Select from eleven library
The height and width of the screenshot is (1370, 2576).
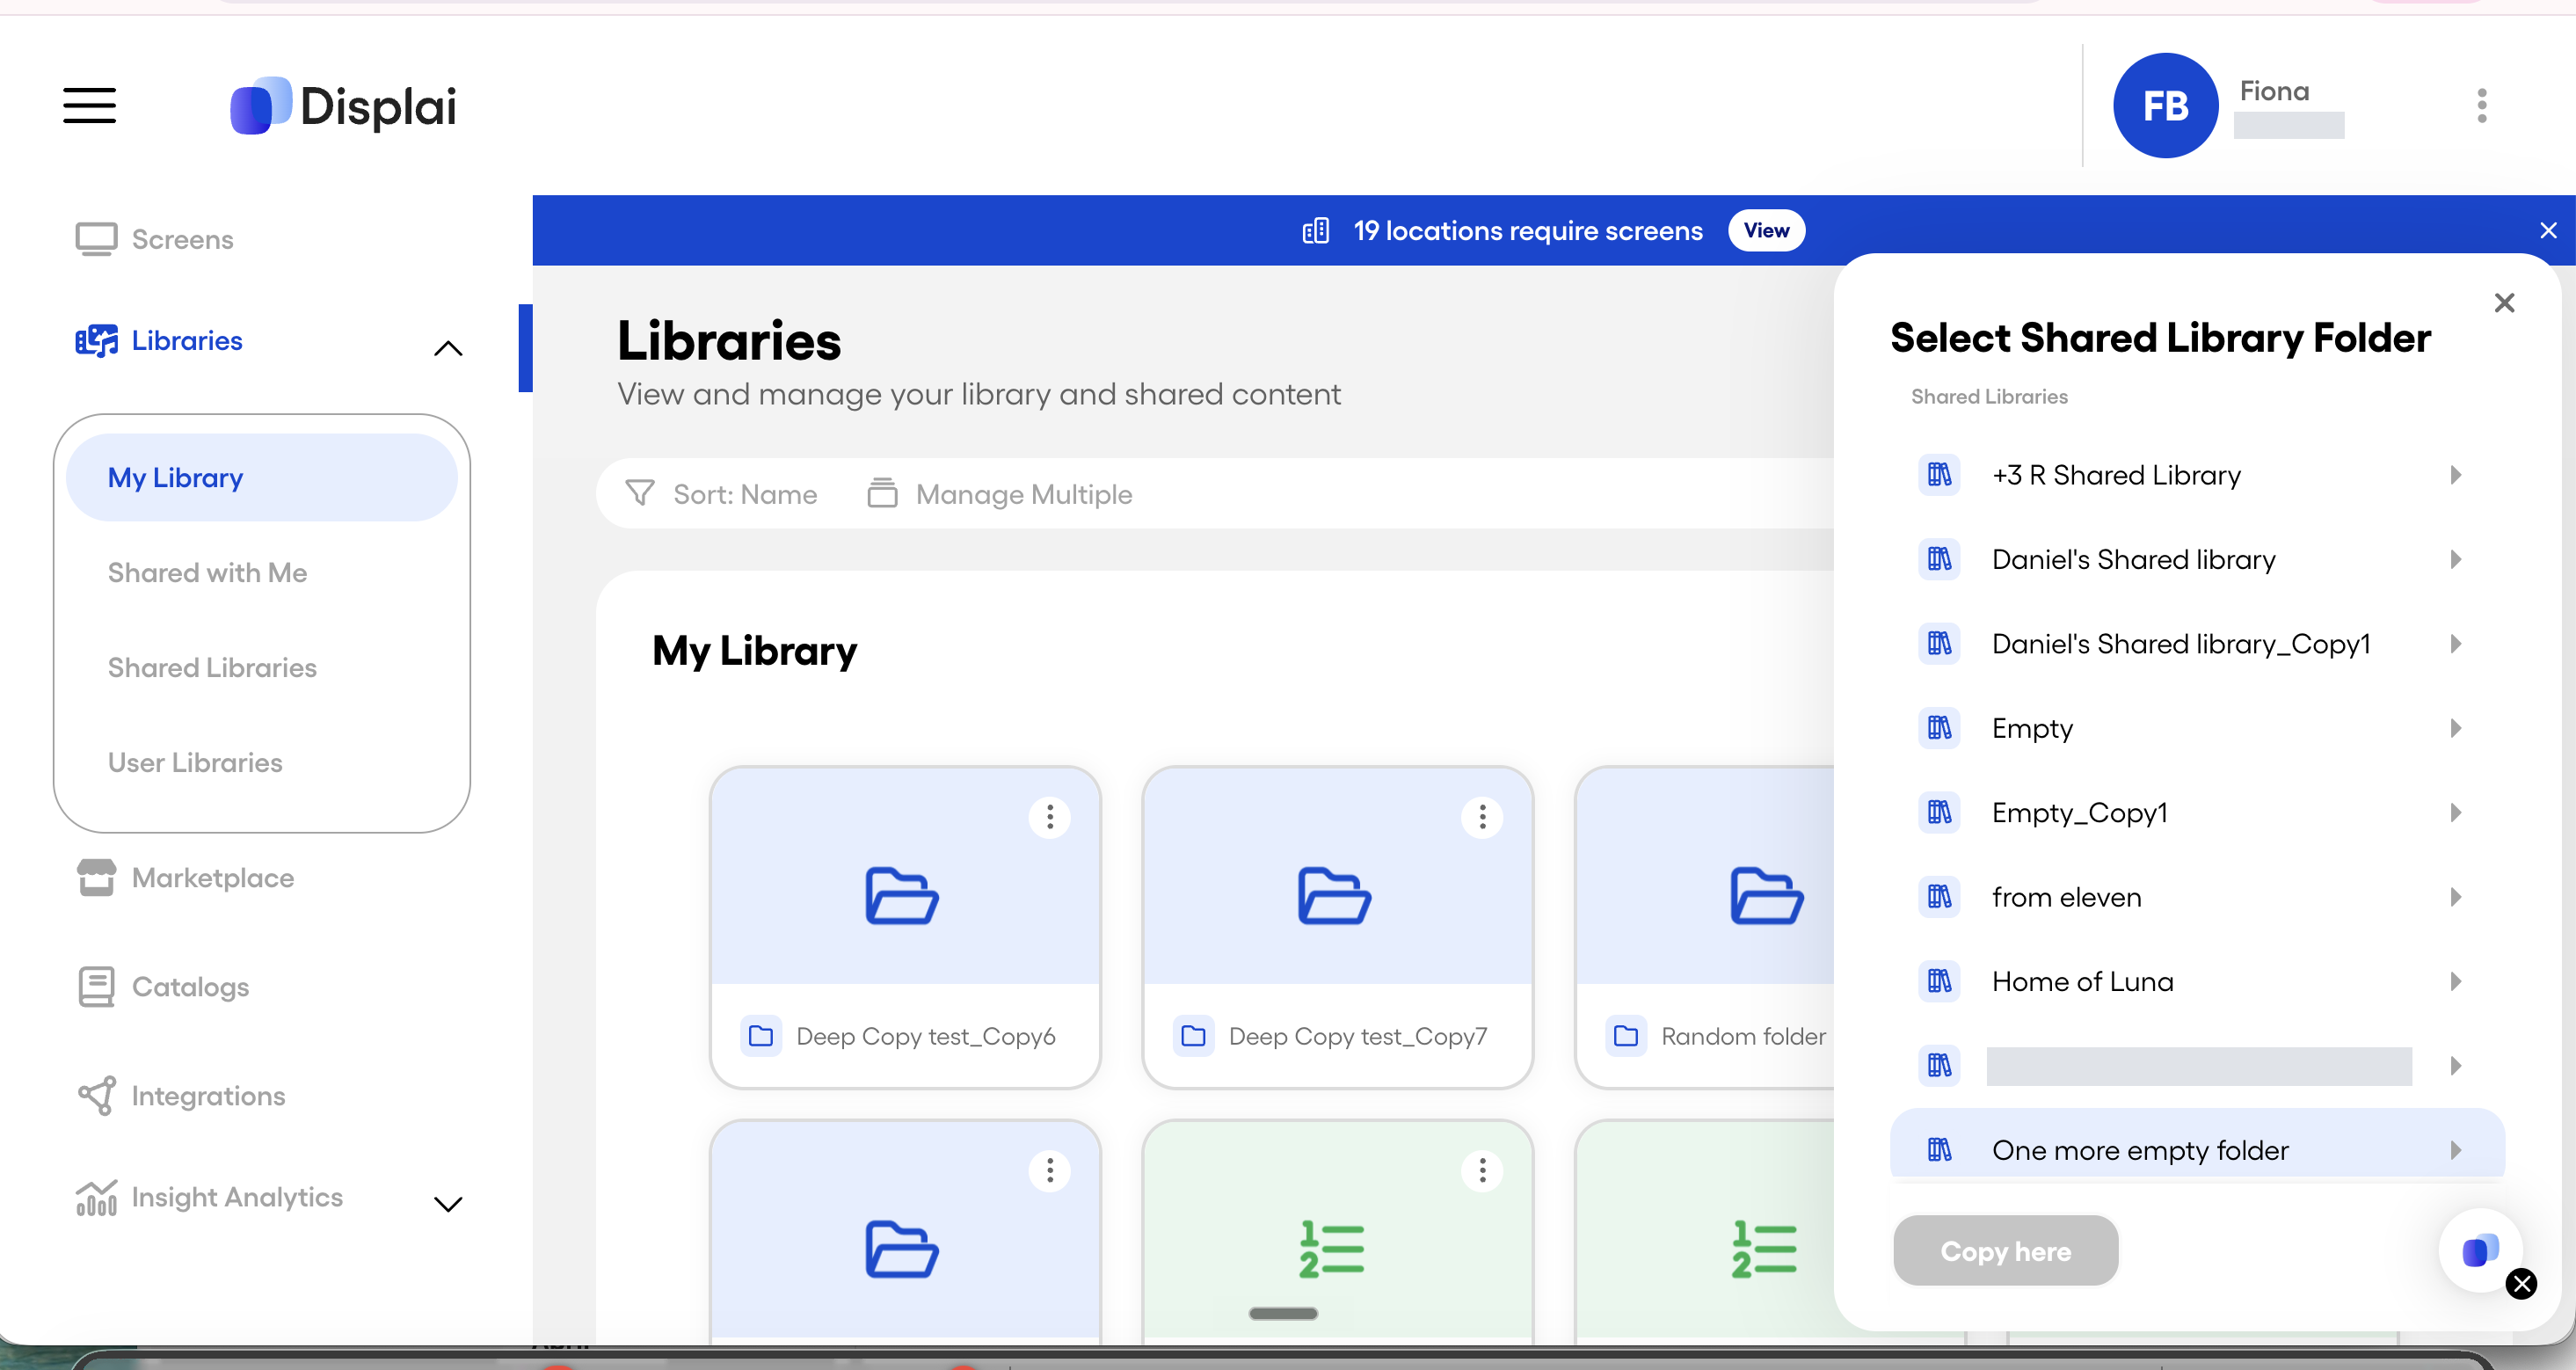pos(2197,897)
